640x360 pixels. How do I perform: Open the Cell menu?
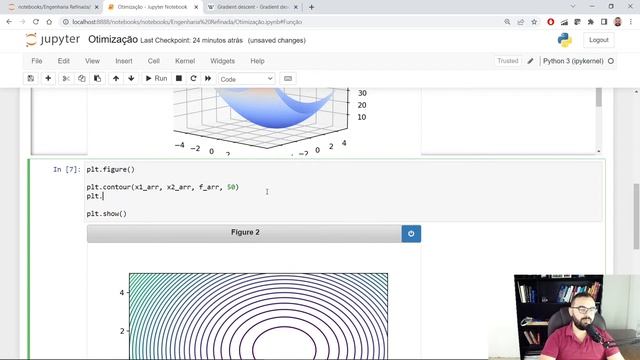point(153,61)
